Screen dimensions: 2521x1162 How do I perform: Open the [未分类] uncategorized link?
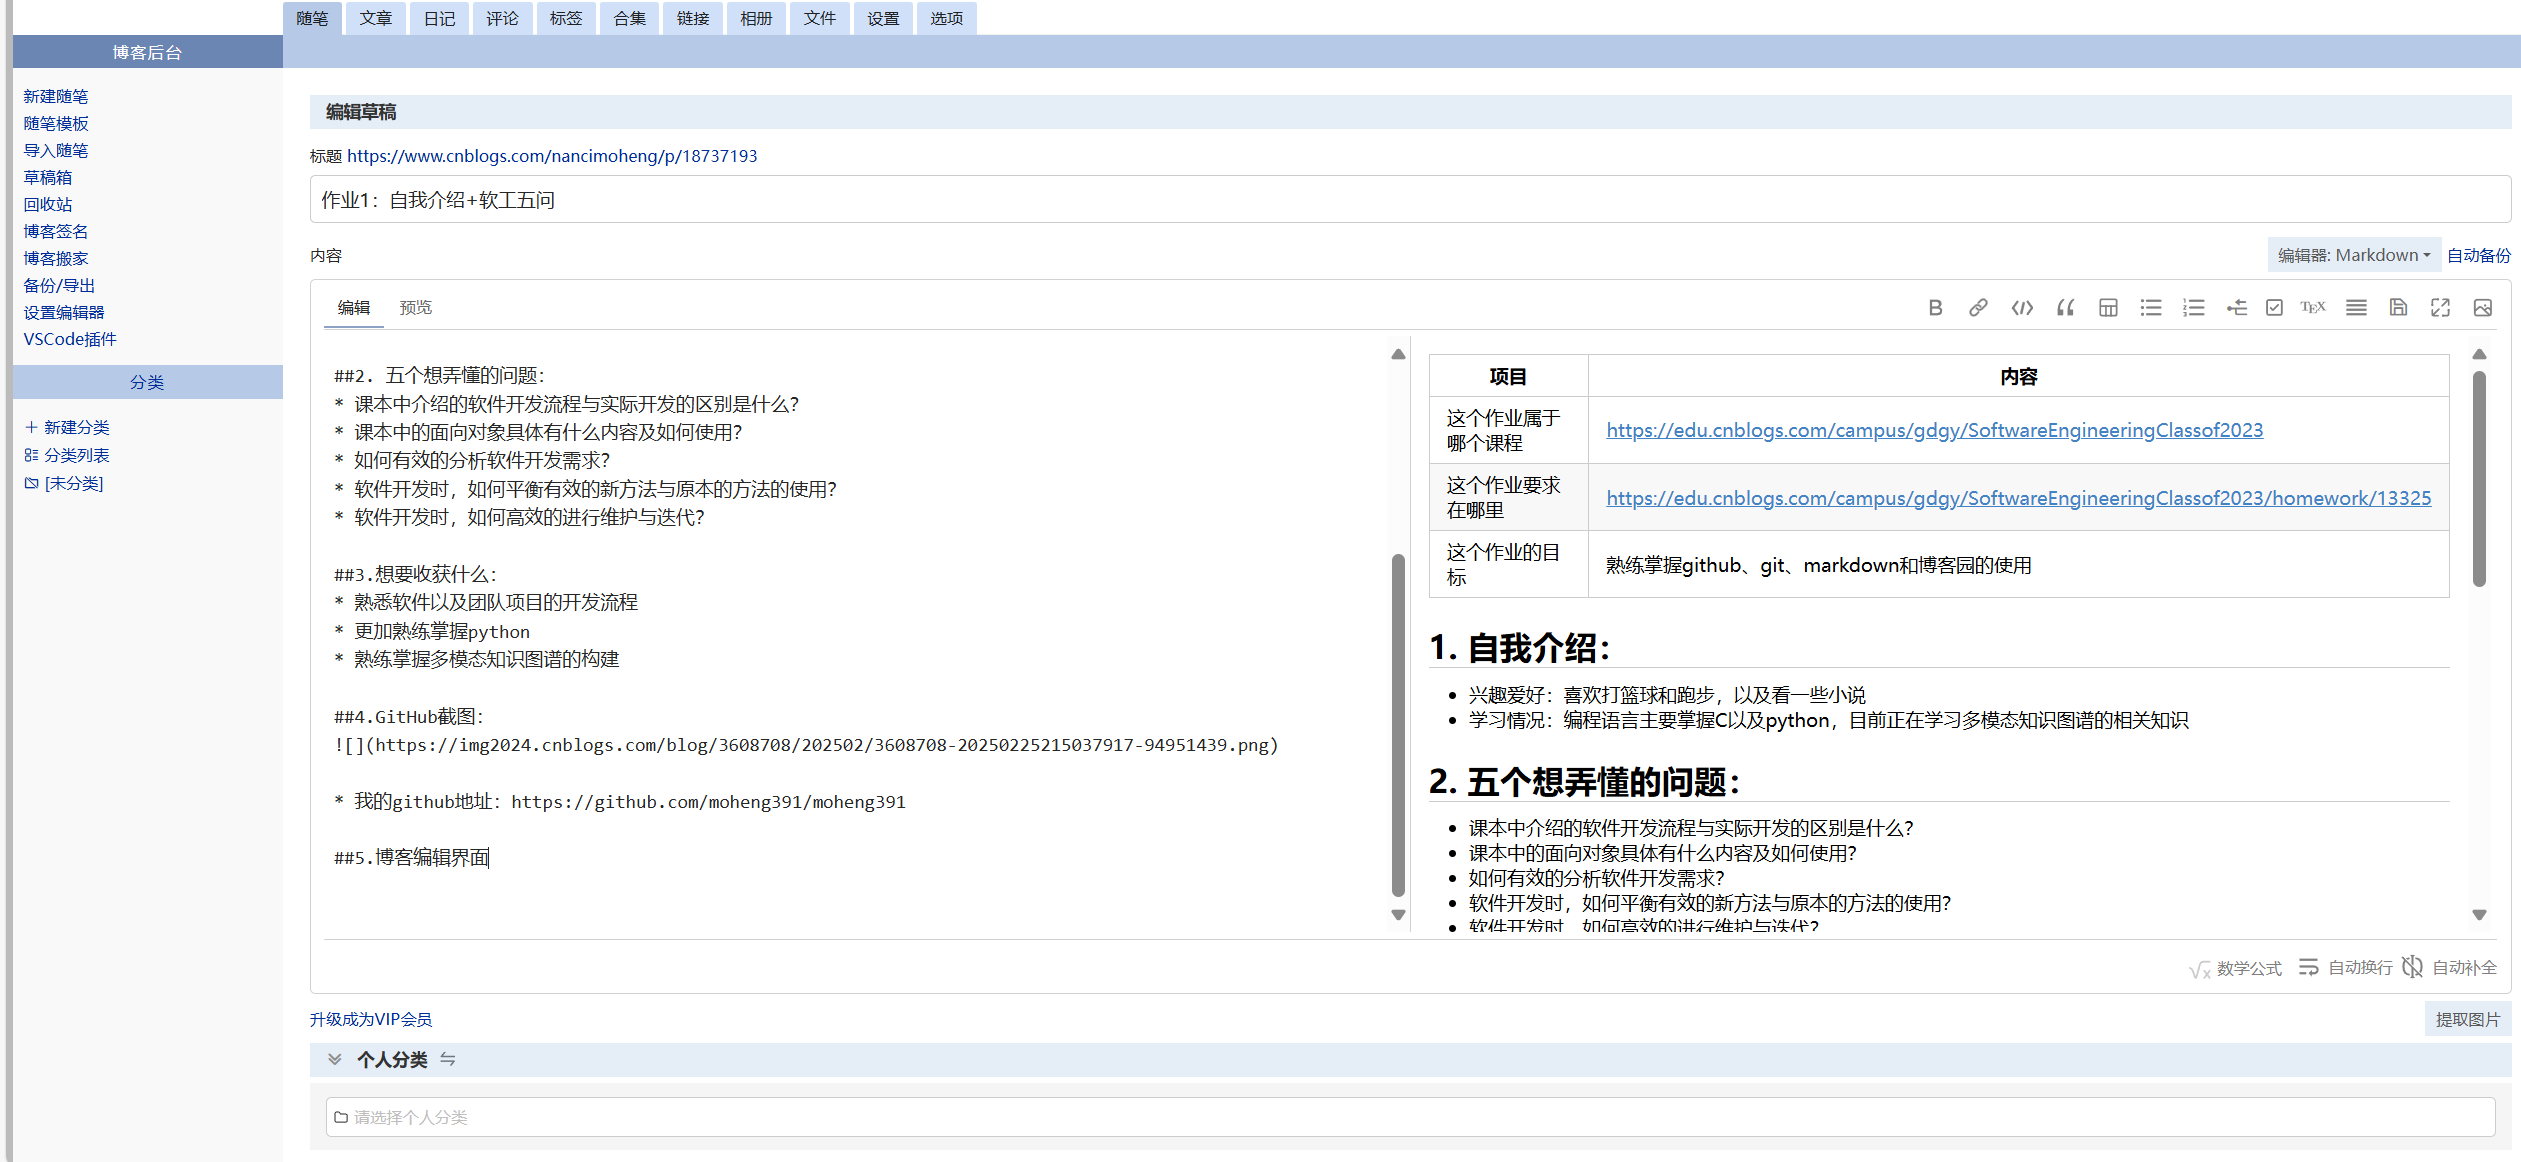point(64,484)
